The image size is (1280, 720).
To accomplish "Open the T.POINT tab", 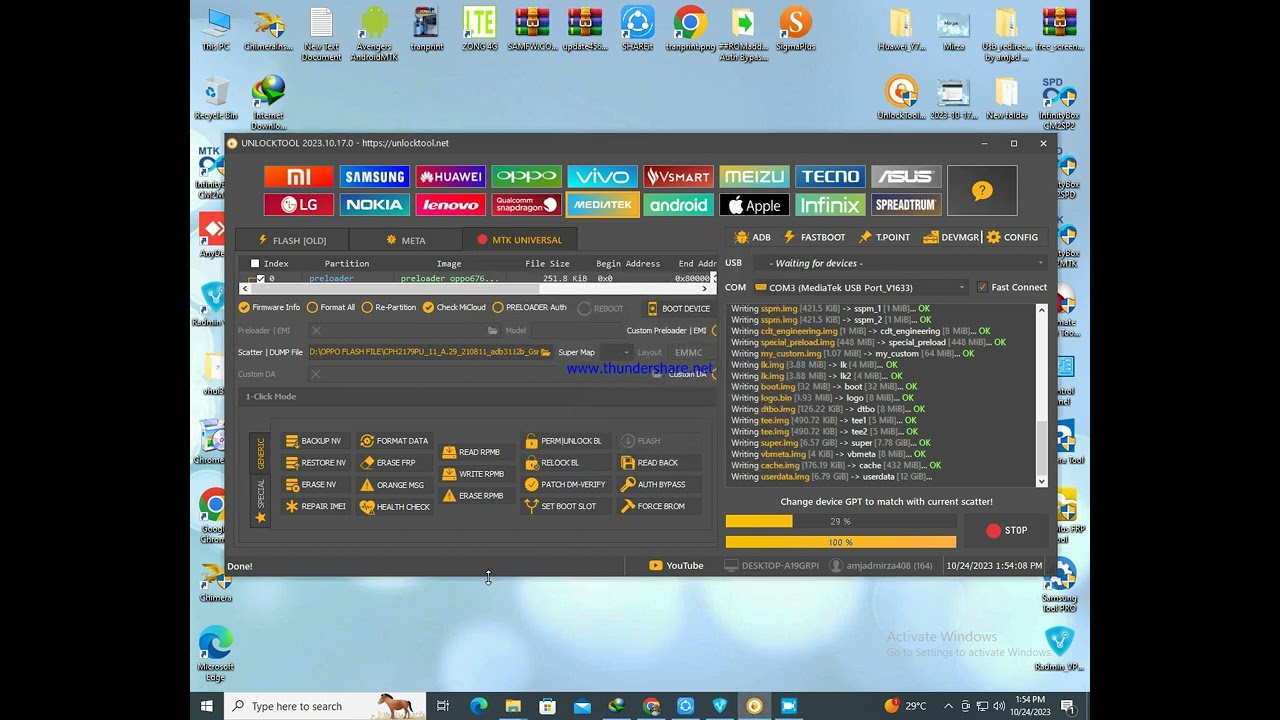I will tap(885, 237).
